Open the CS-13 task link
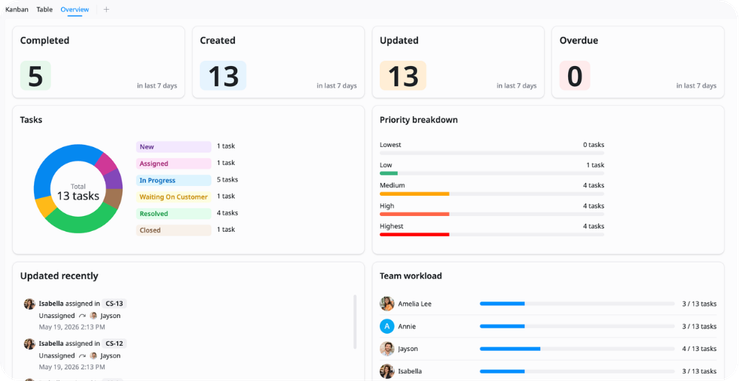Screen dimensions: 740x381 [x=114, y=304]
